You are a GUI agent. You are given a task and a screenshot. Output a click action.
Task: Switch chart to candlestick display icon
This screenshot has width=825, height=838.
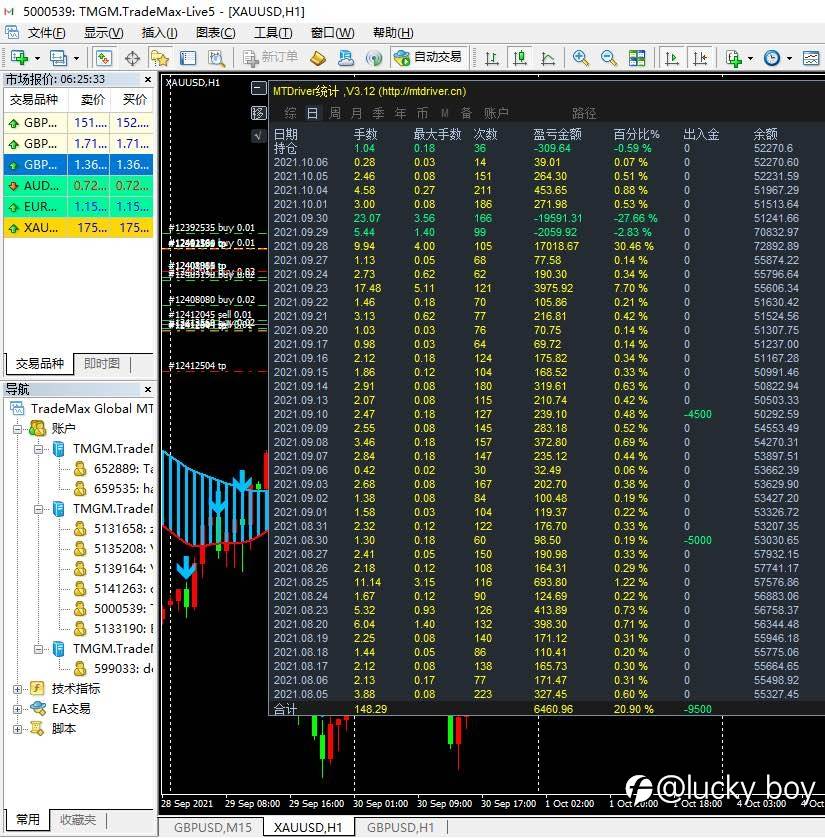(519, 58)
